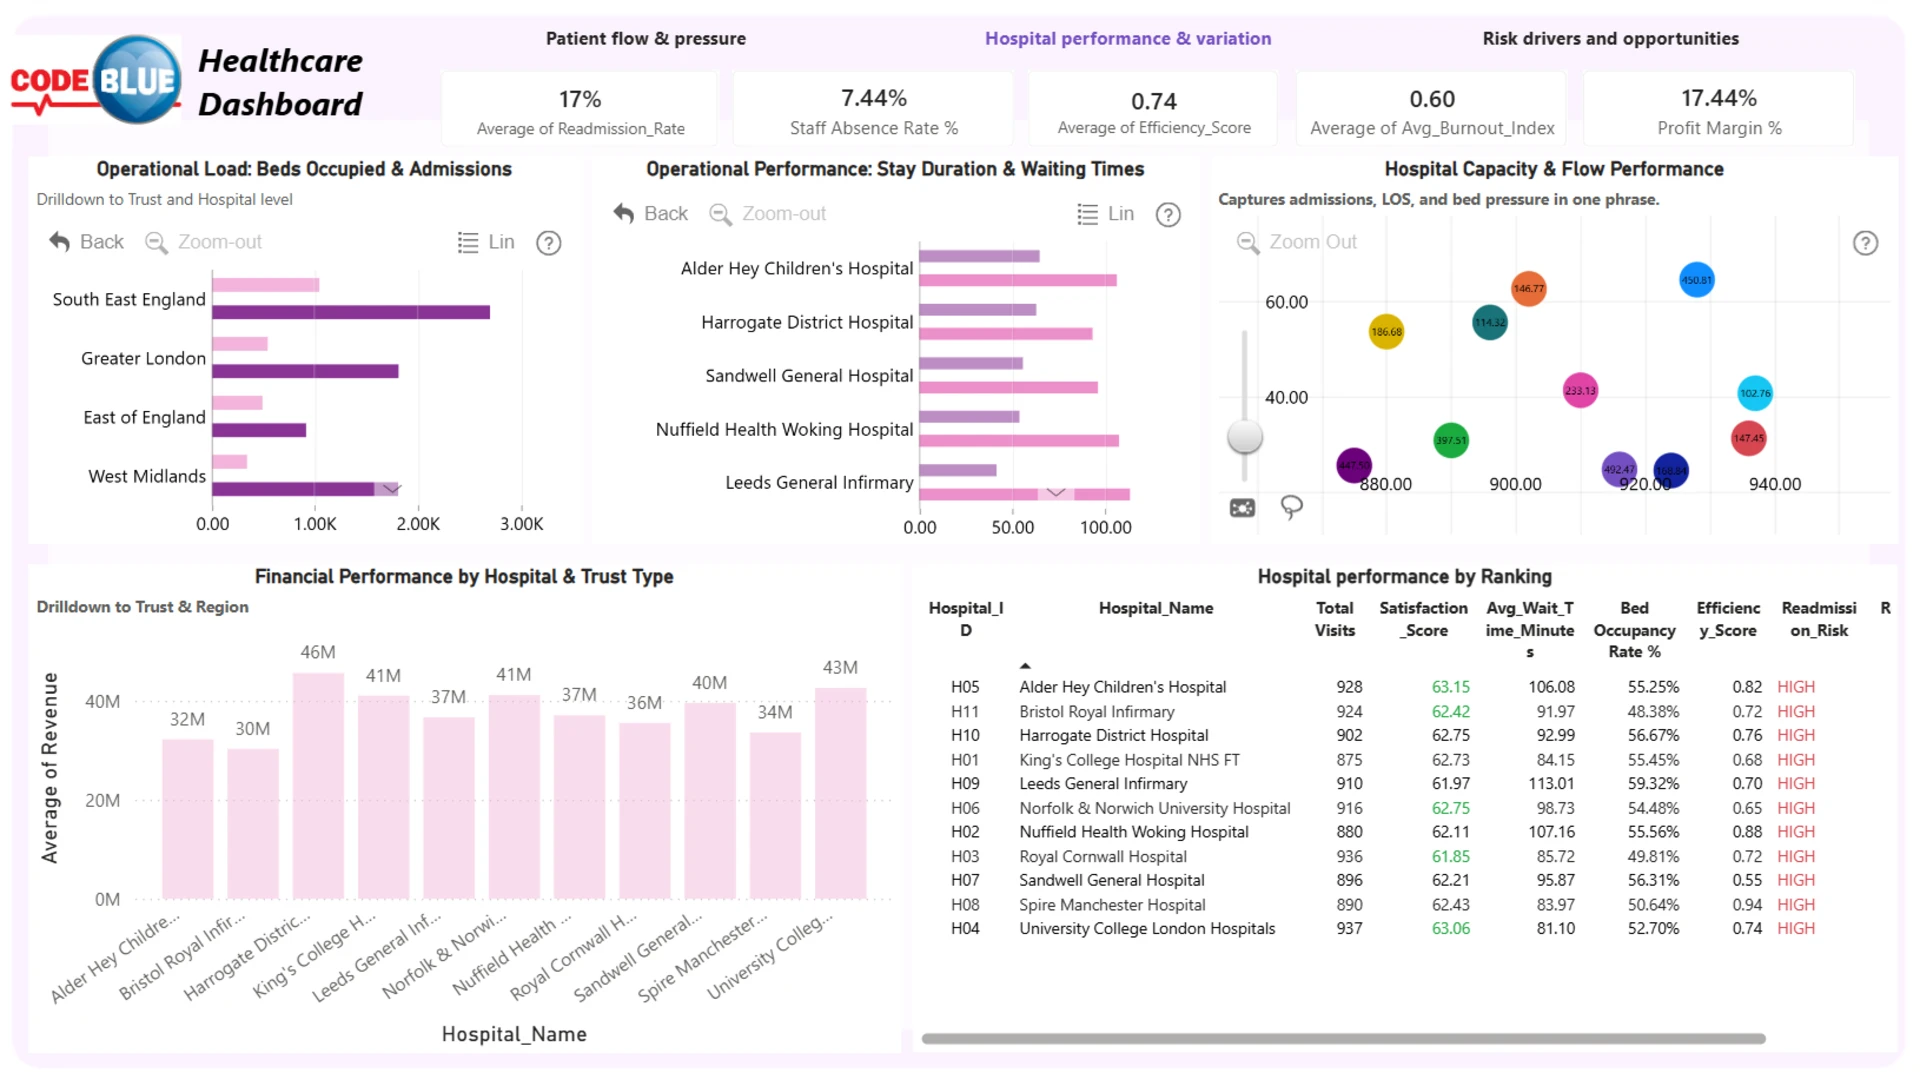Open help icon in Operational Performance chart
Image resolution: width=1920 pixels, height=1080 pixels.
1168,215
